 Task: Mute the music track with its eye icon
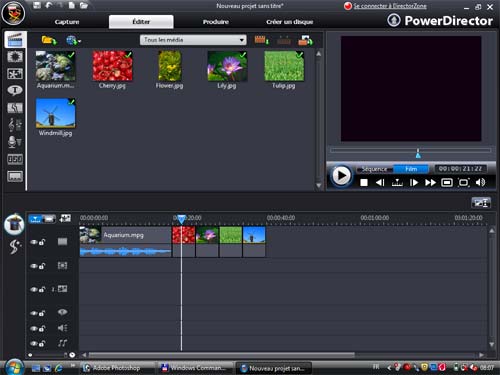(33, 343)
